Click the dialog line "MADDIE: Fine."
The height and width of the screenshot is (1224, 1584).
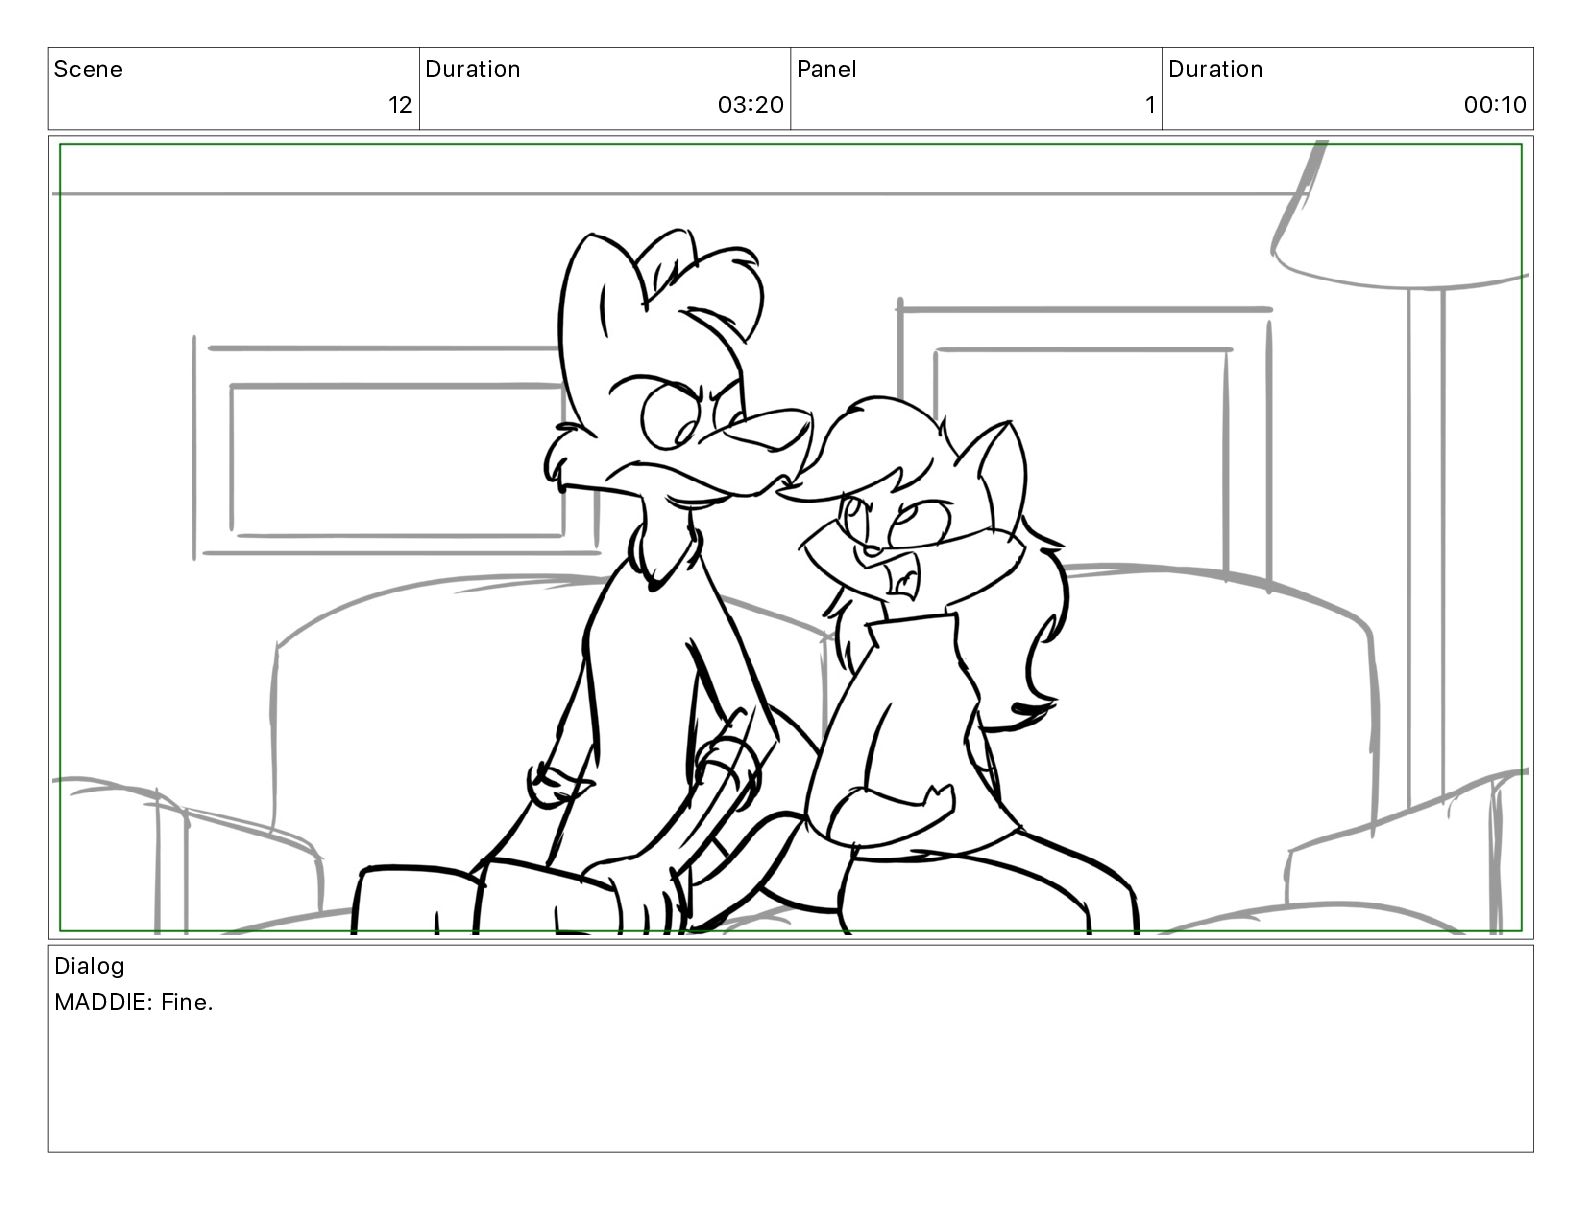click(134, 1002)
